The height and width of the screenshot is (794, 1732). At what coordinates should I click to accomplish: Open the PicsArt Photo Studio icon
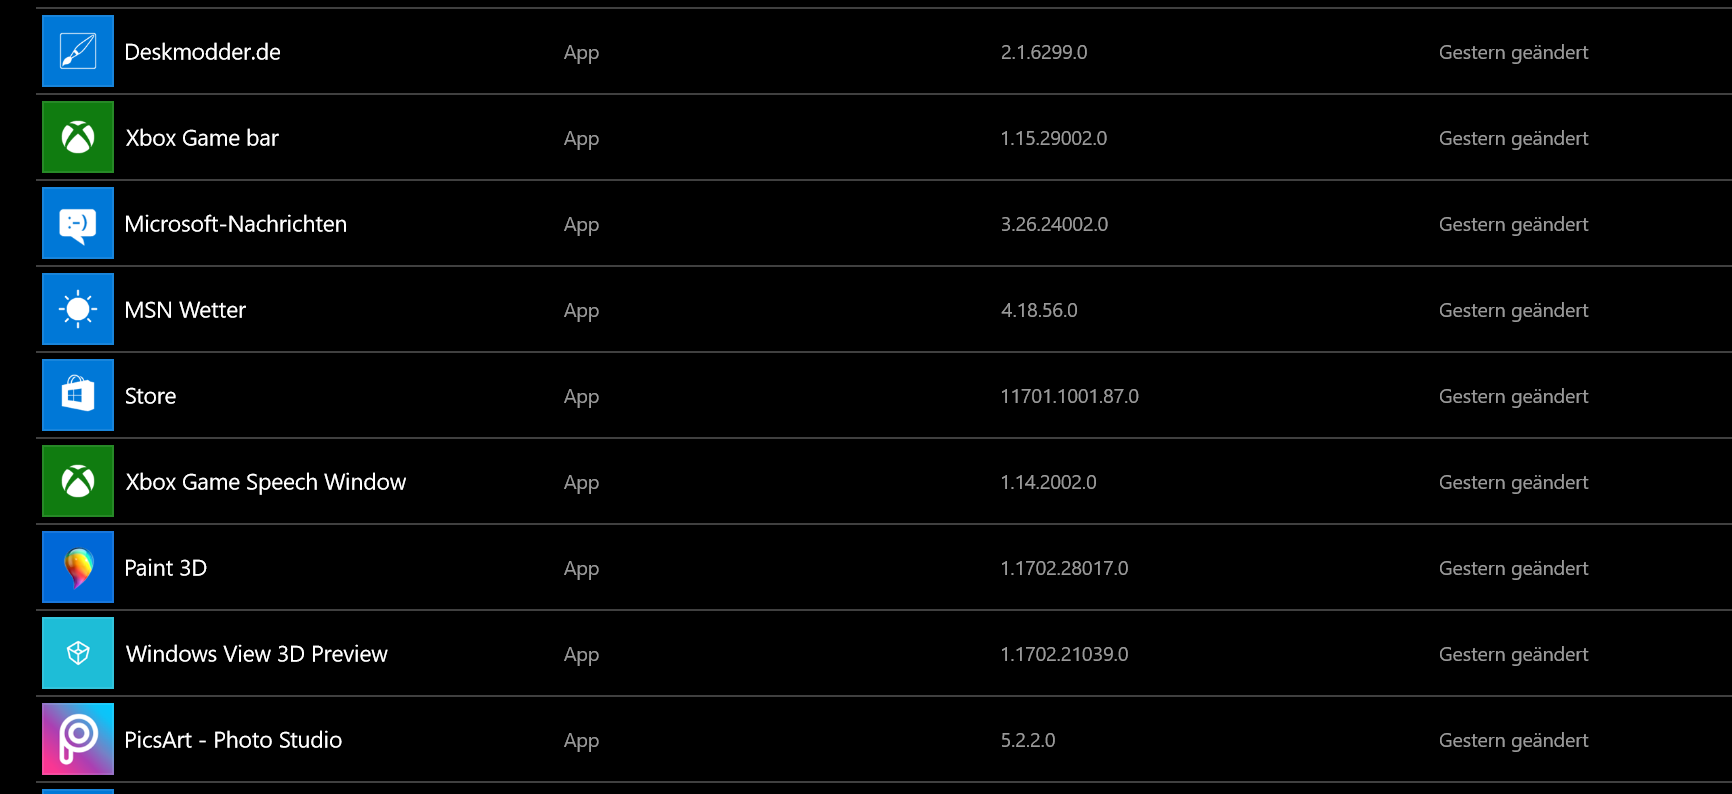pyautogui.click(x=78, y=739)
